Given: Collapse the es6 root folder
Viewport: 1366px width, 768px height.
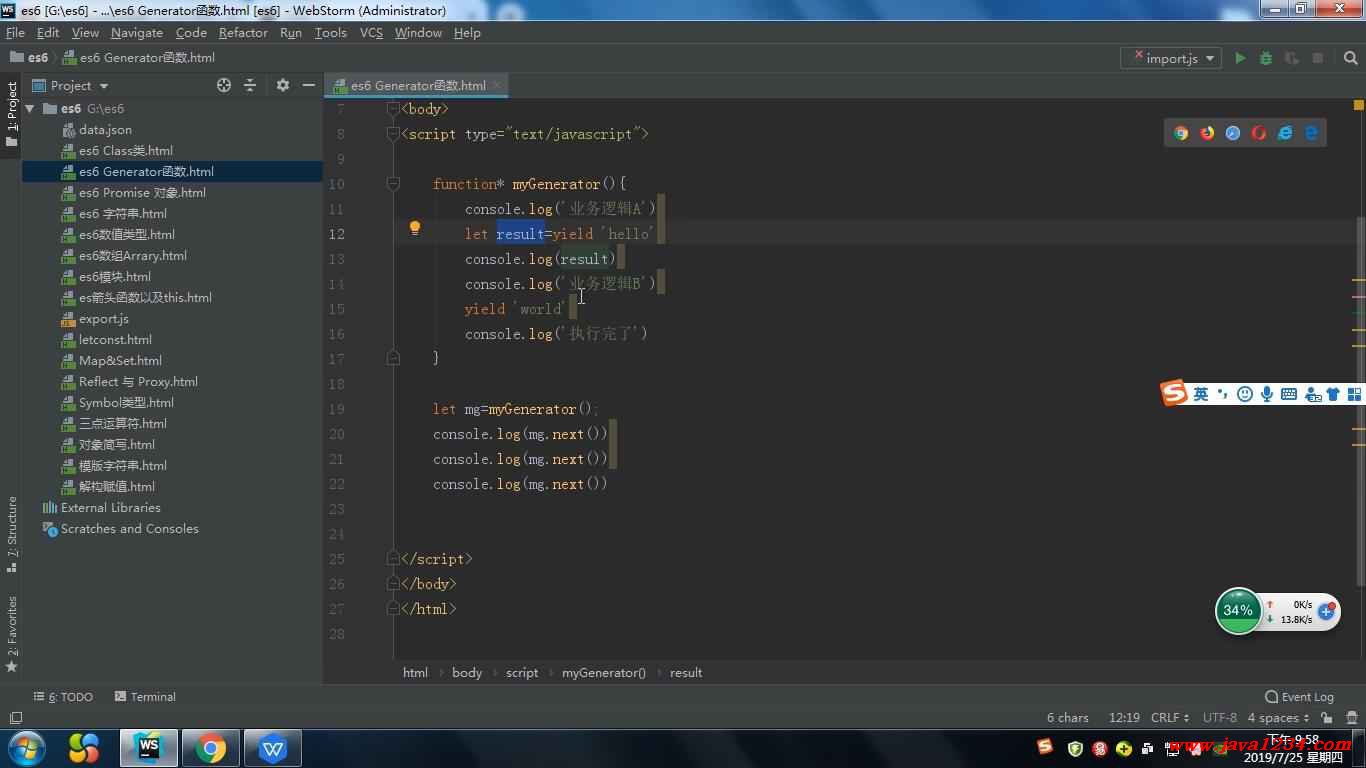Looking at the screenshot, I should coord(30,108).
